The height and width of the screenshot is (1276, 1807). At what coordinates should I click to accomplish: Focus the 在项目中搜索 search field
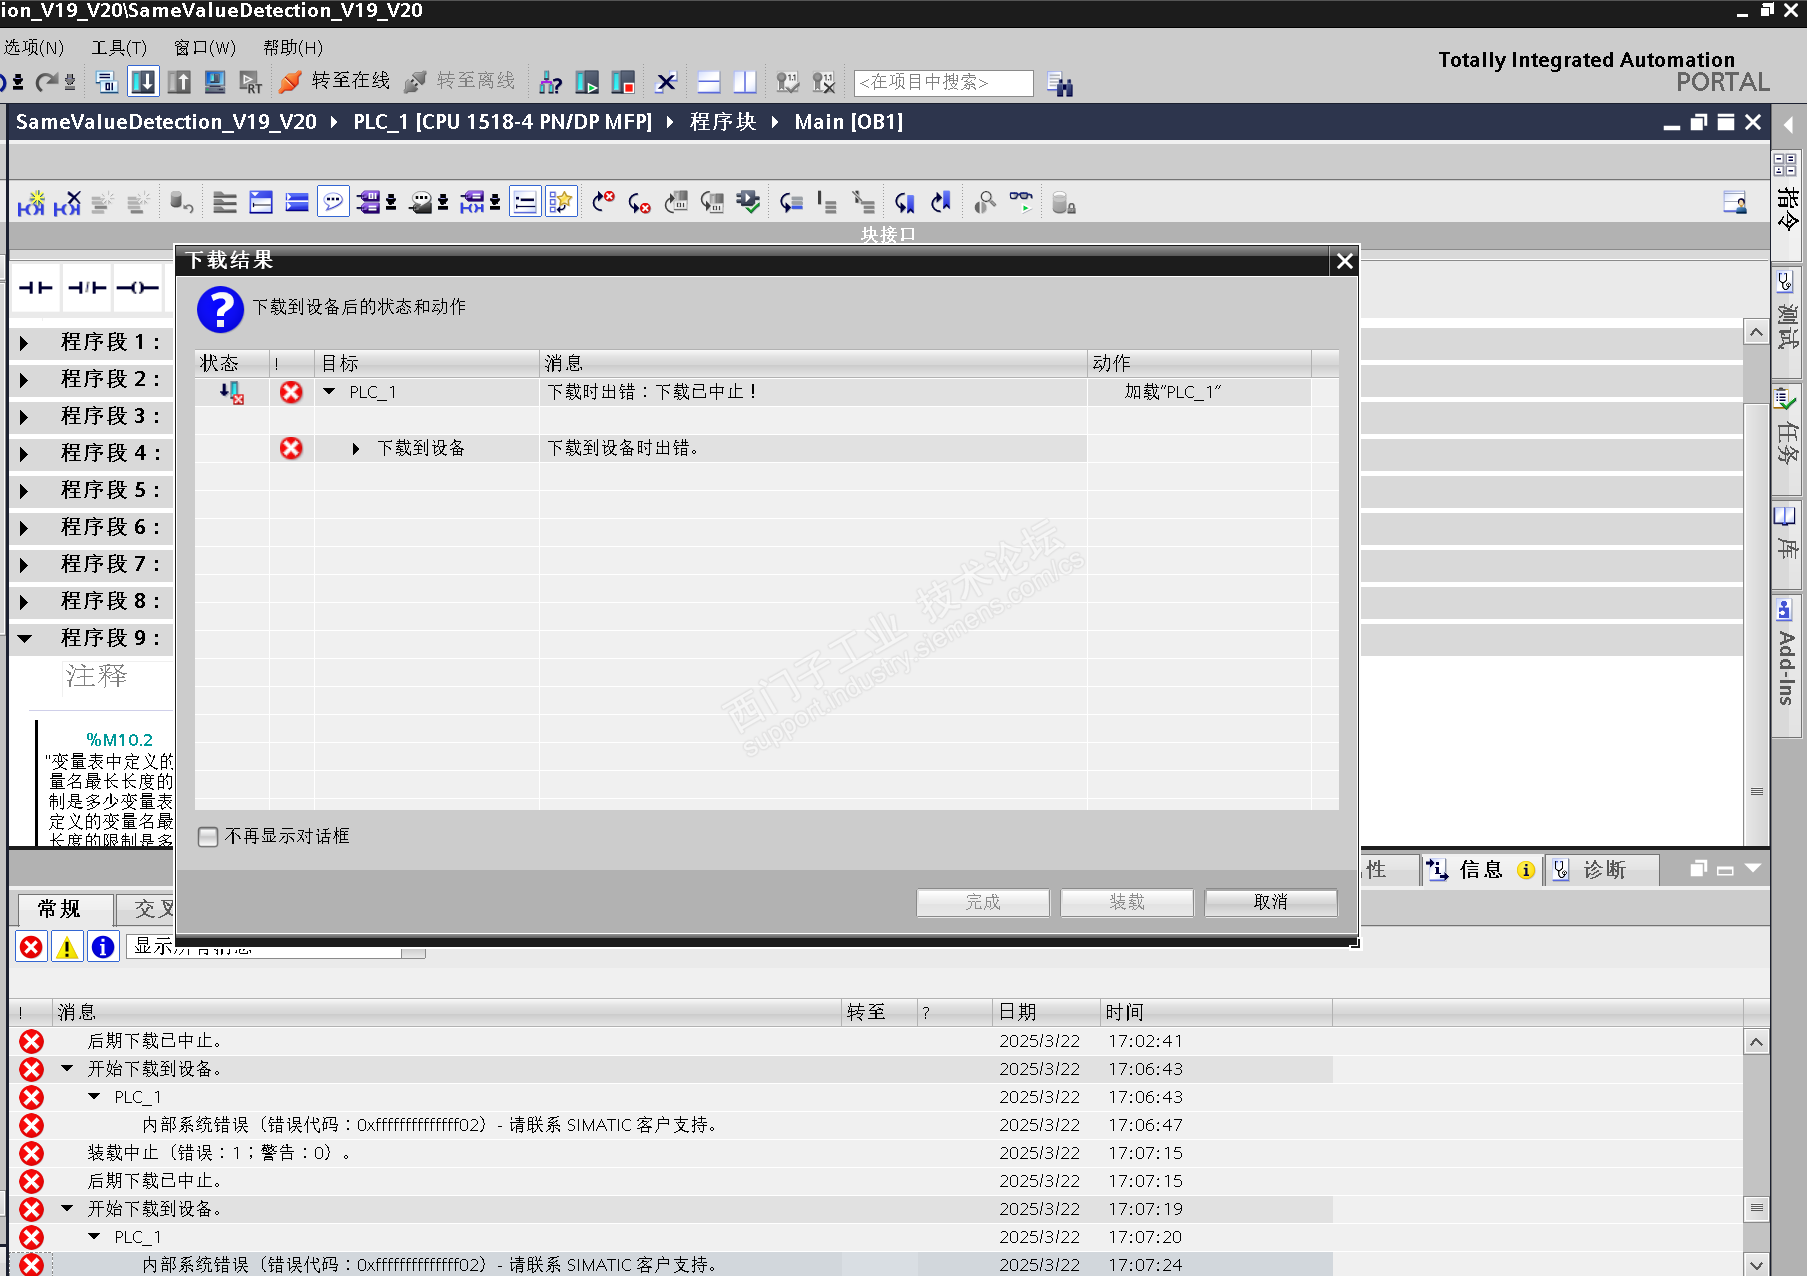click(x=943, y=83)
